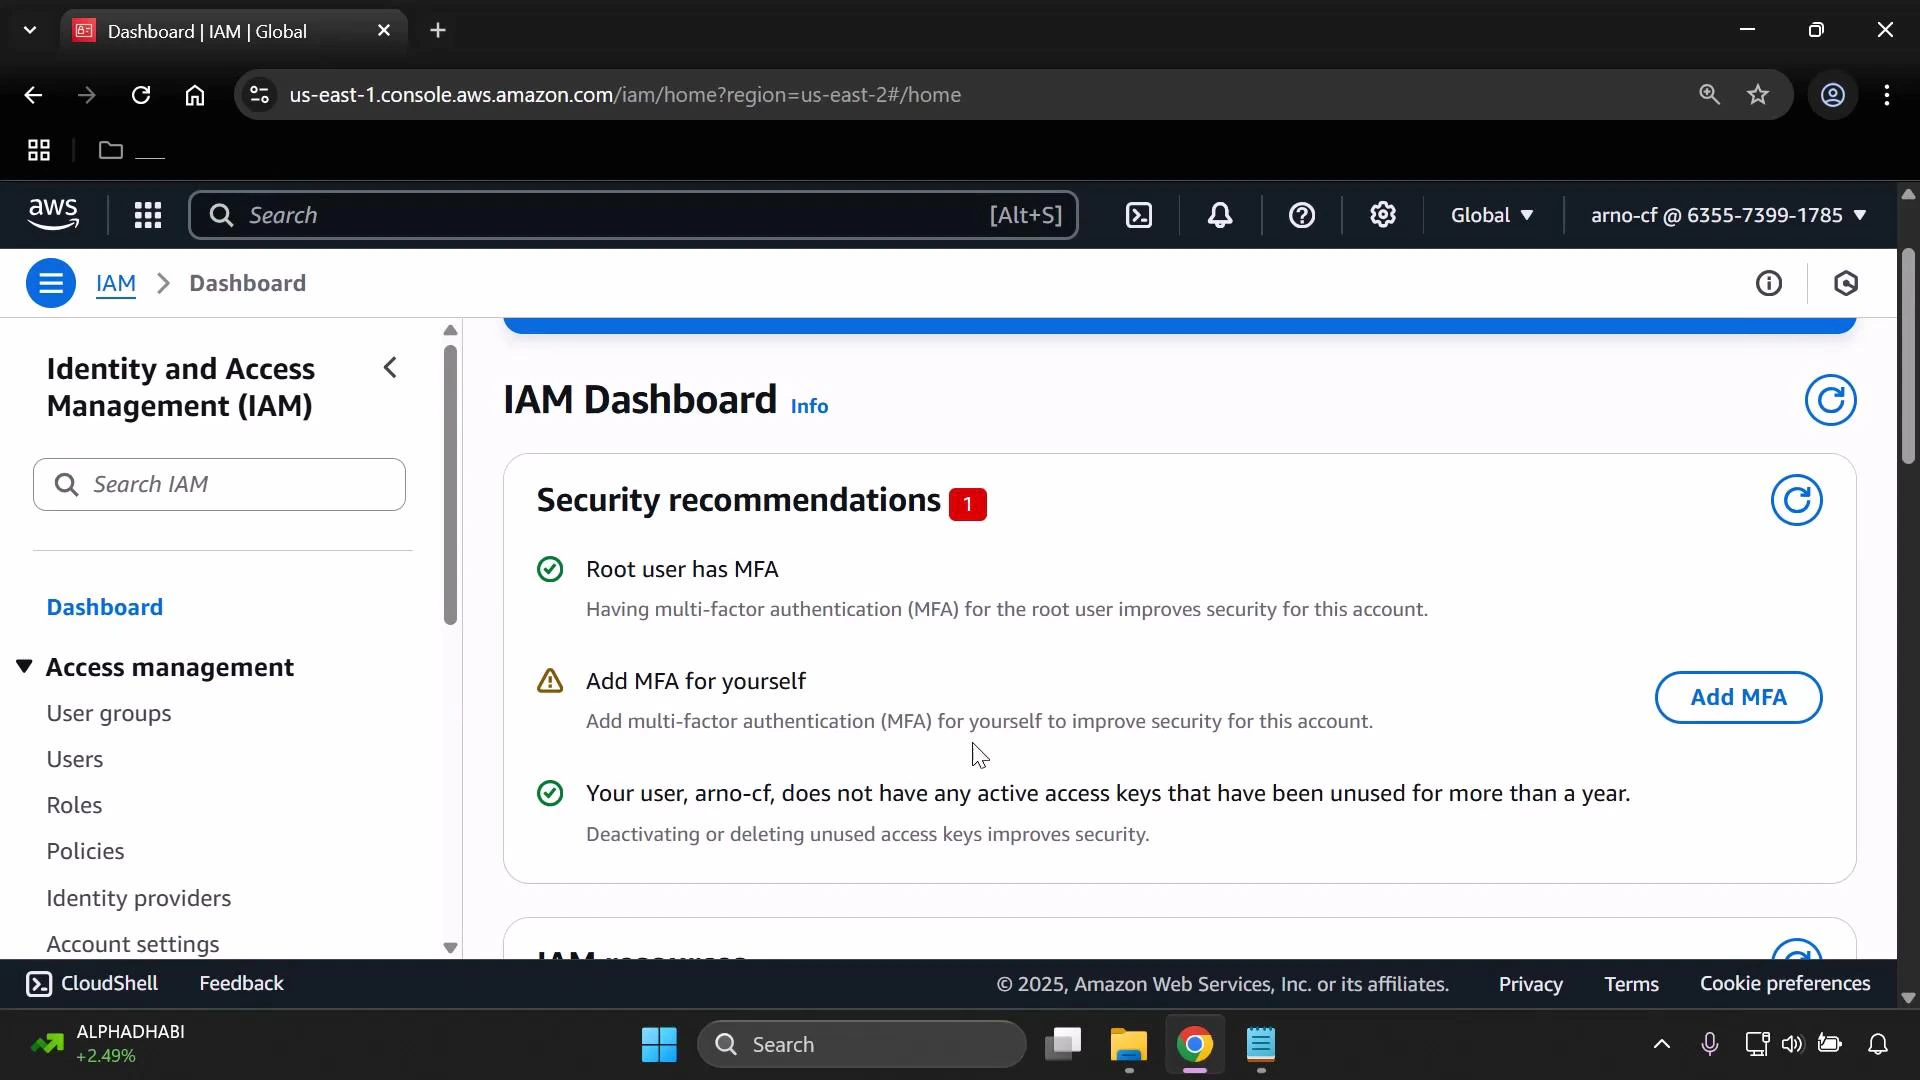The image size is (1920, 1080).
Task: Open the notifications bell
Action: coord(1219,215)
